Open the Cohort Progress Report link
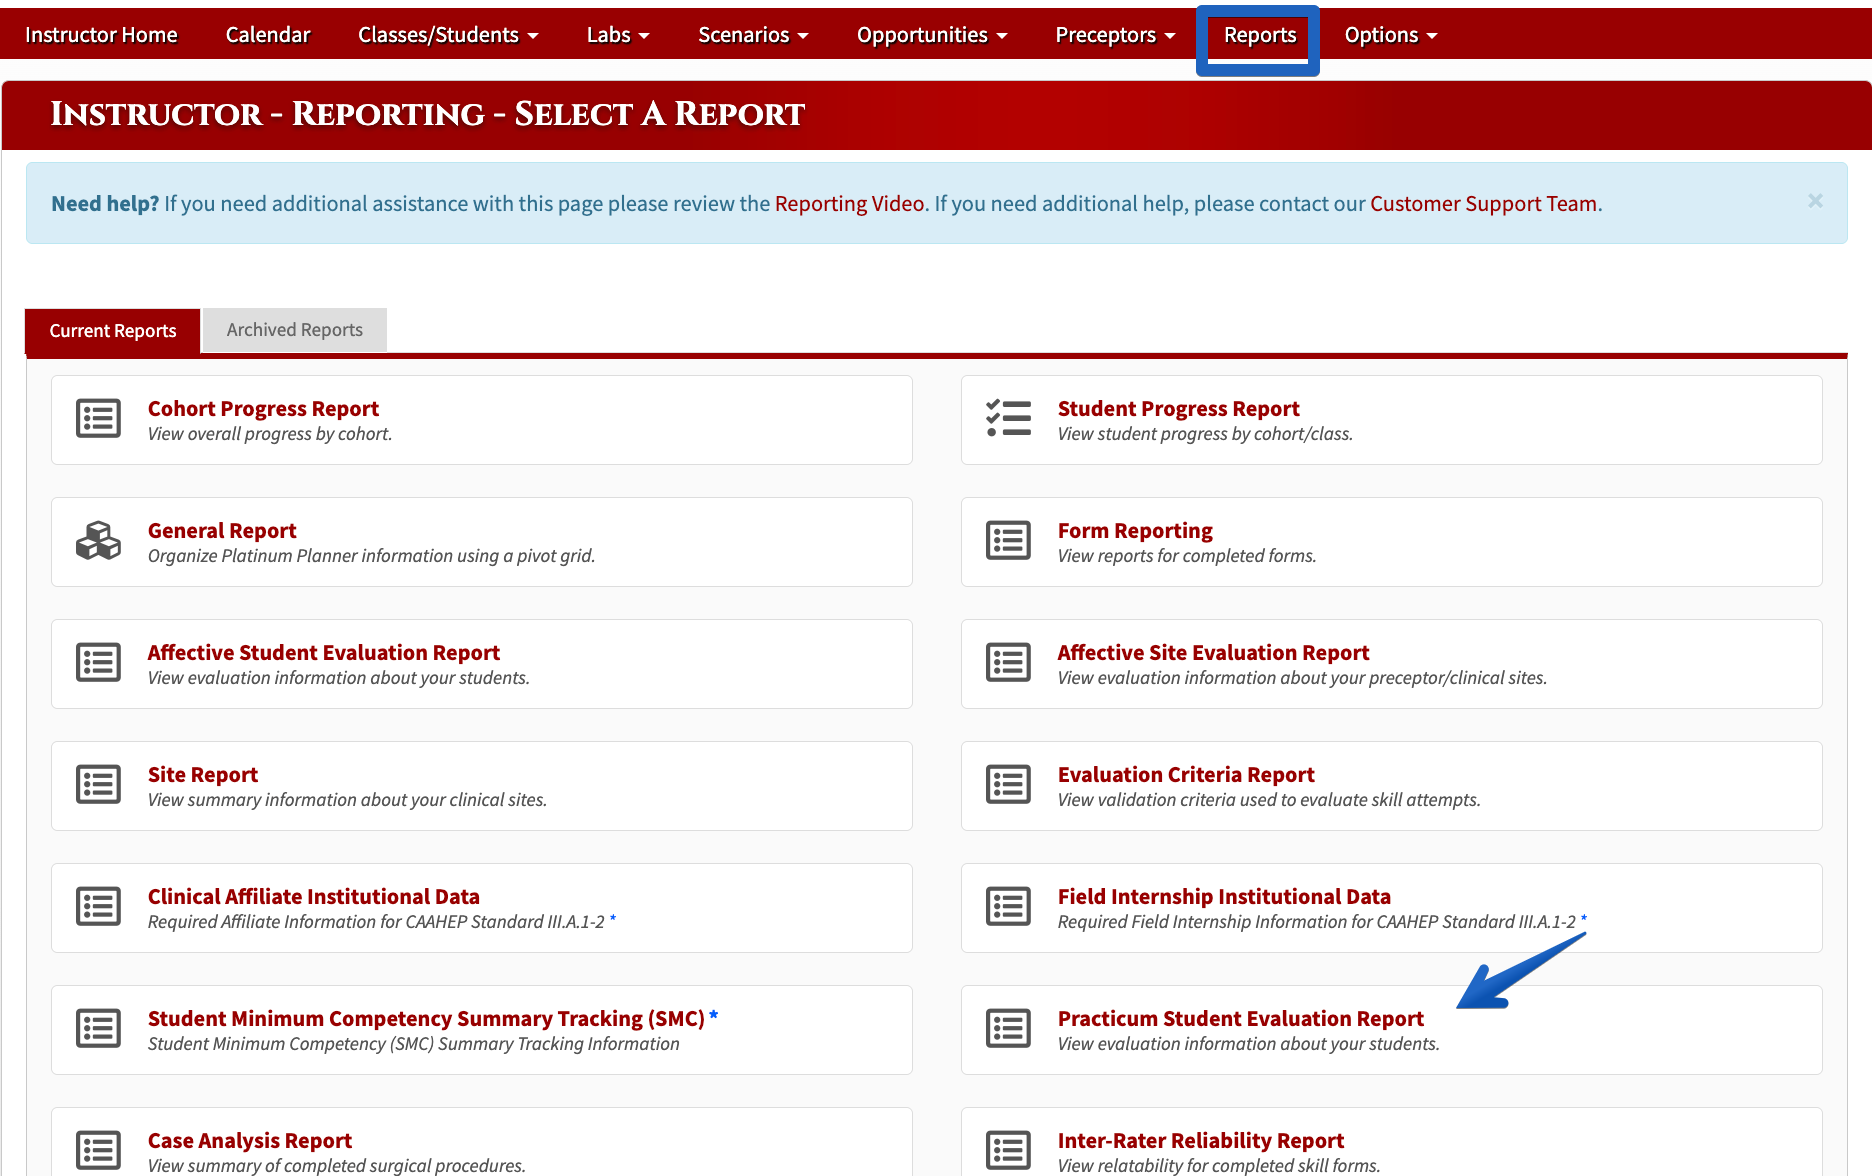This screenshot has width=1872, height=1176. coord(263,408)
